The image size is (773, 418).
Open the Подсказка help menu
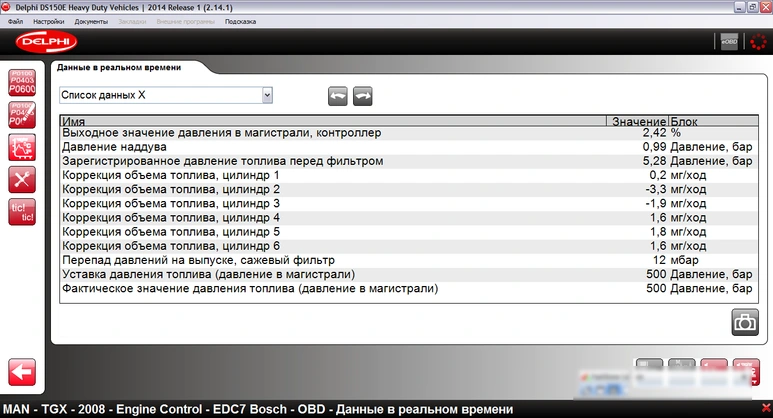point(240,21)
